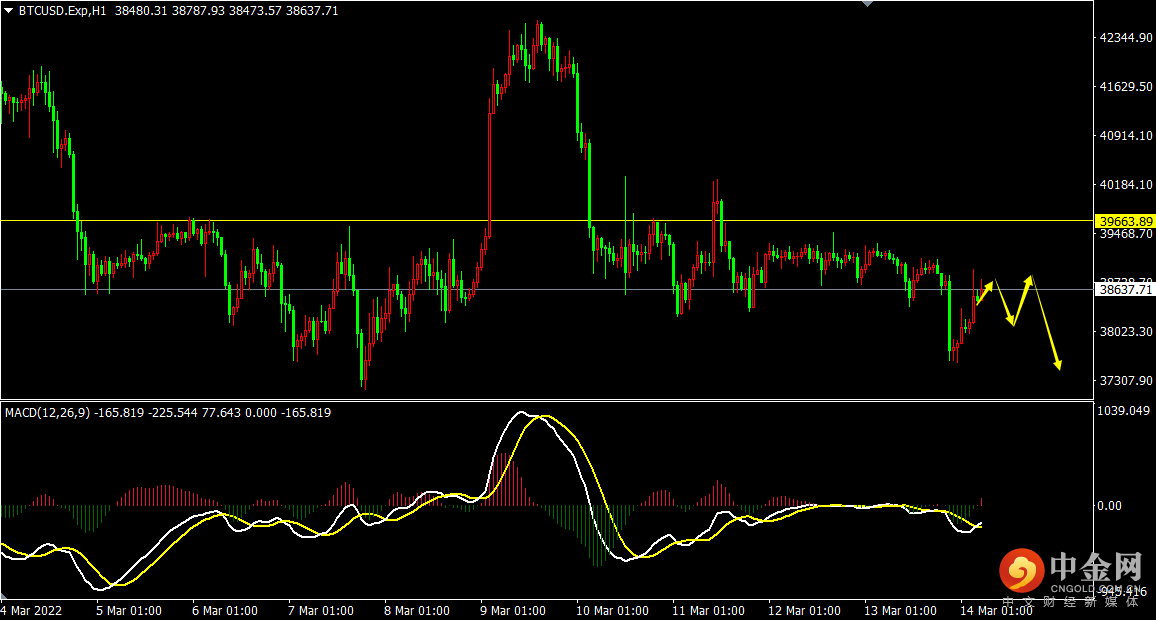Click the triangle beside BTCUSD.Exp,H1 title
The height and width of the screenshot is (620, 1156).
(8, 11)
